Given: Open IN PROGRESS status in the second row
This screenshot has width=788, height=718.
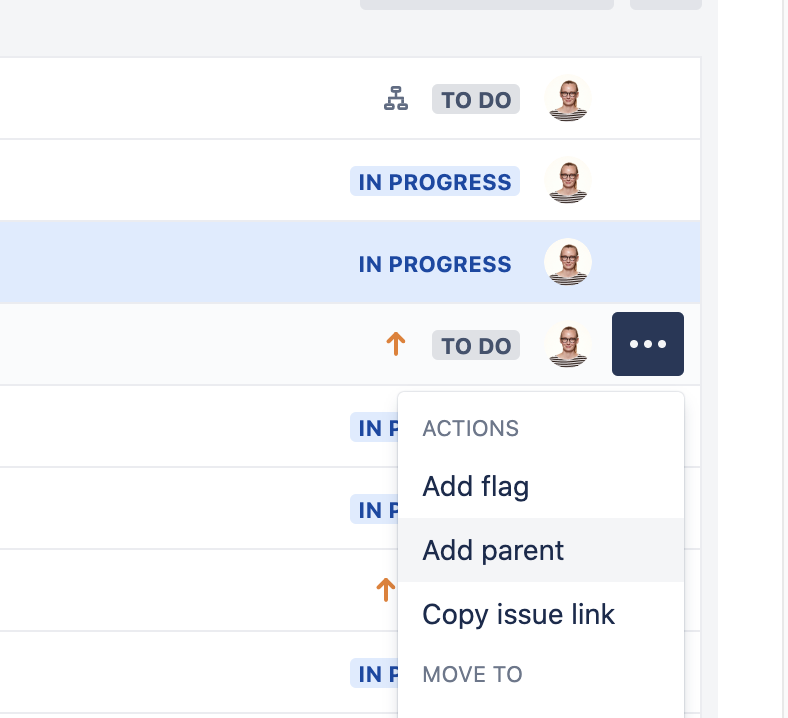Looking at the screenshot, I should (x=435, y=182).
